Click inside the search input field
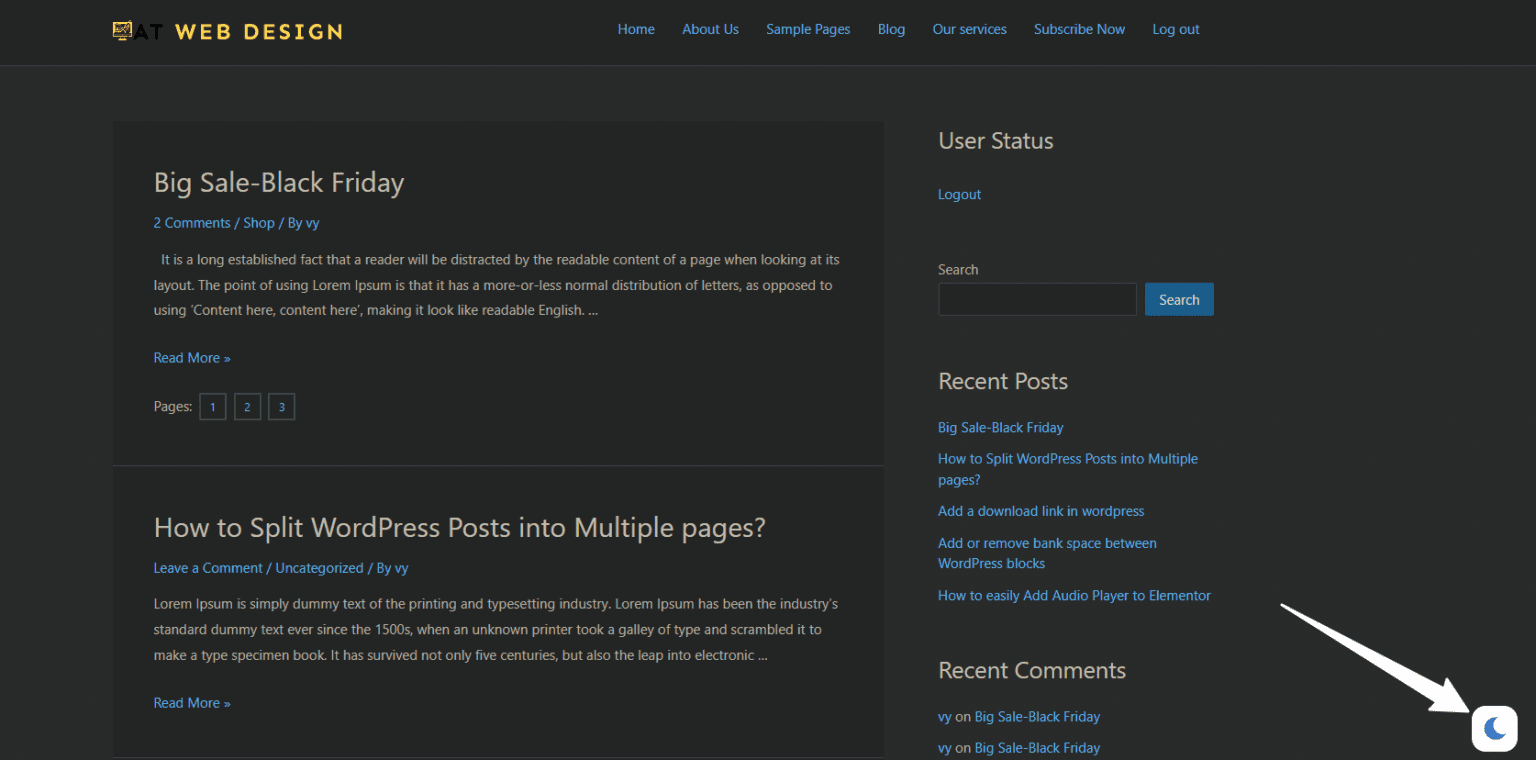This screenshot has width=1536, height=760. pyautogui.click(x=1037, y=299)
